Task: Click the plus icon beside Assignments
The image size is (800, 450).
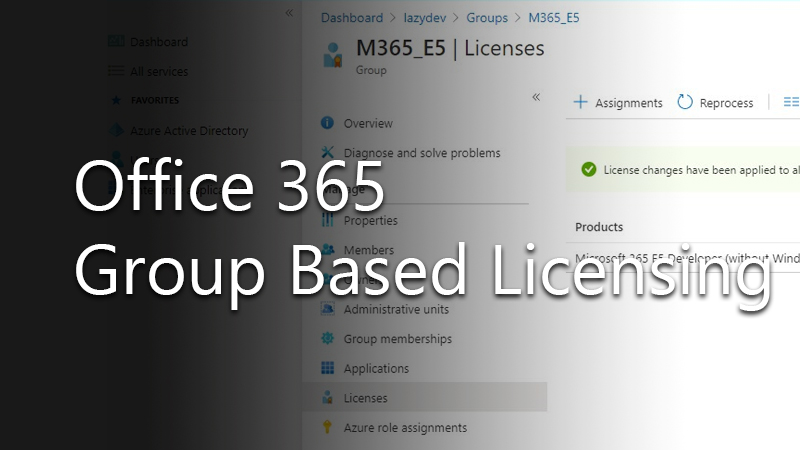Action: click(x=580, y=102)
